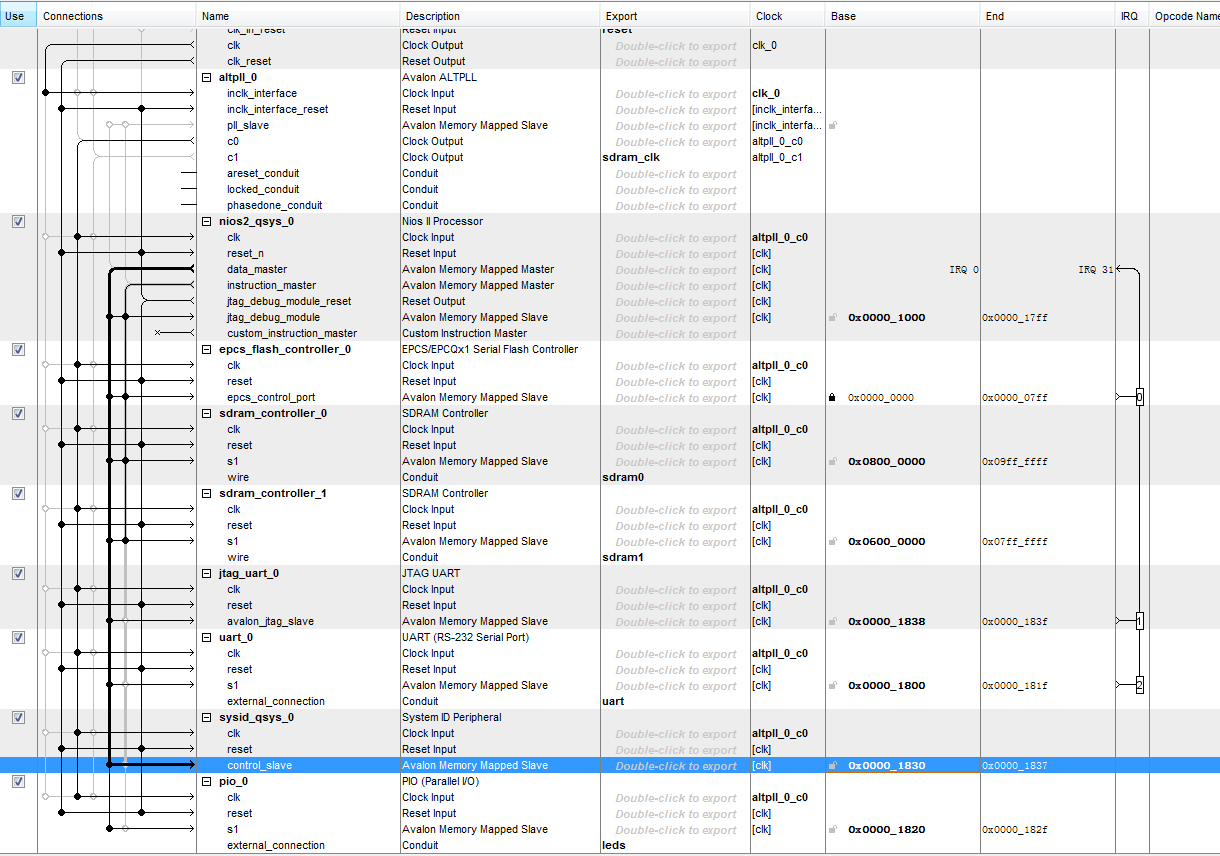The width and height of the screenshot is (1220, 856).
Task: Select the data_master row under nios2_qsys_0
Action: (x=257, y=270)
